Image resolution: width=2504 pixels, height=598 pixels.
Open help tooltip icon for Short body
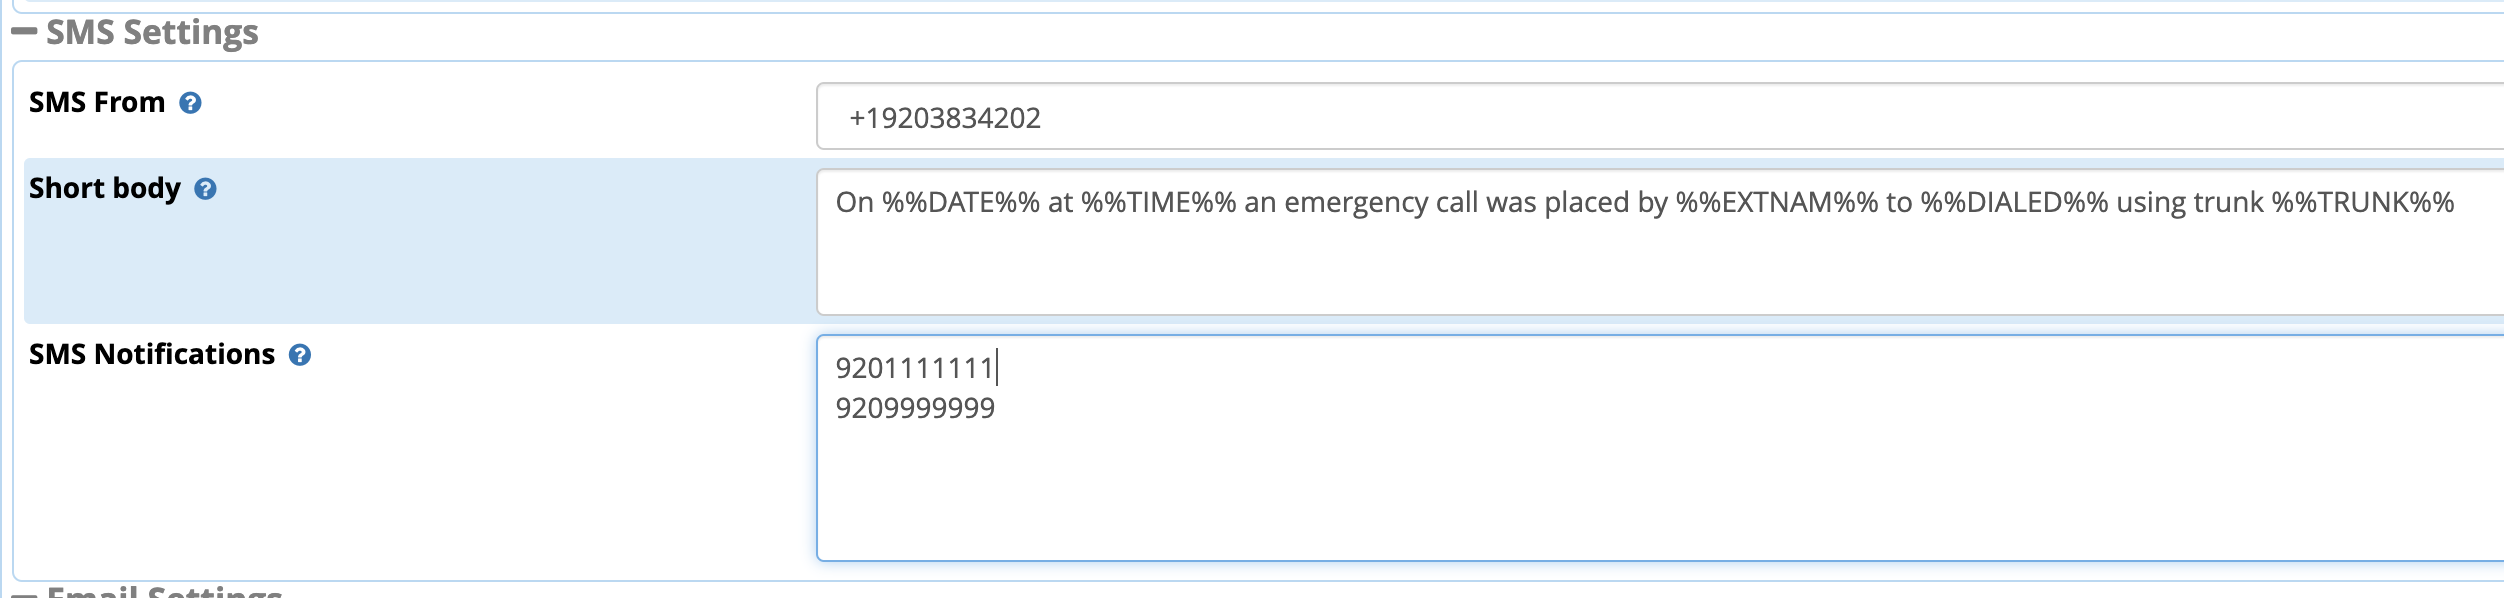205,189
